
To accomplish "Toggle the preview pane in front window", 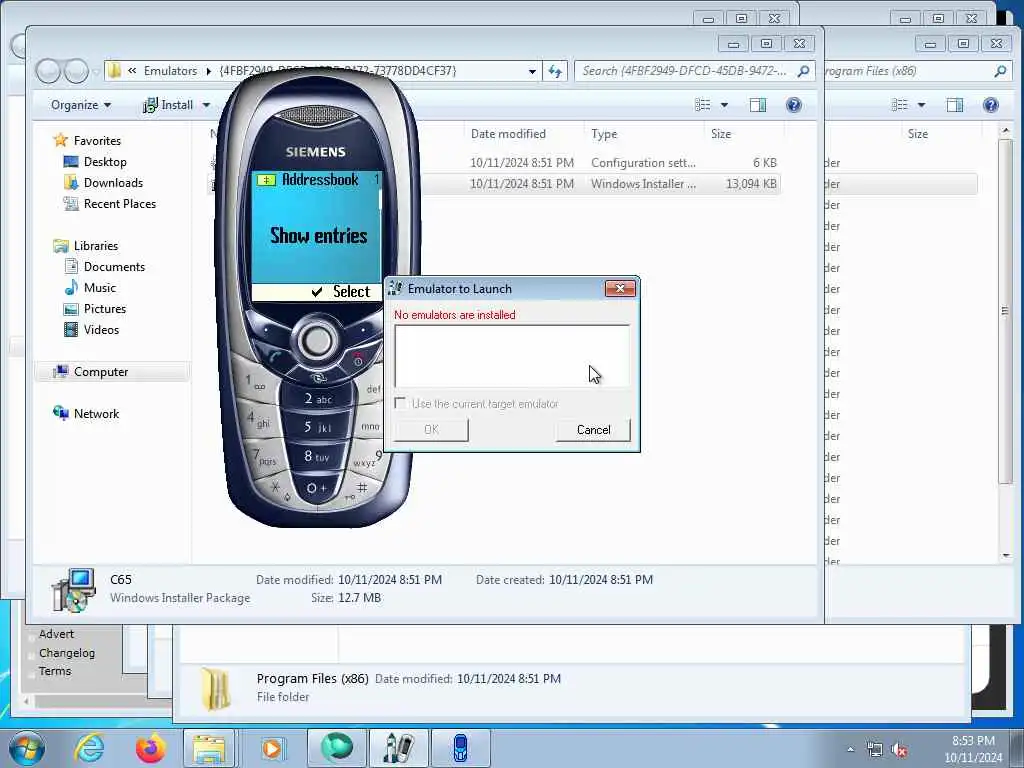I will pos(758,105).
